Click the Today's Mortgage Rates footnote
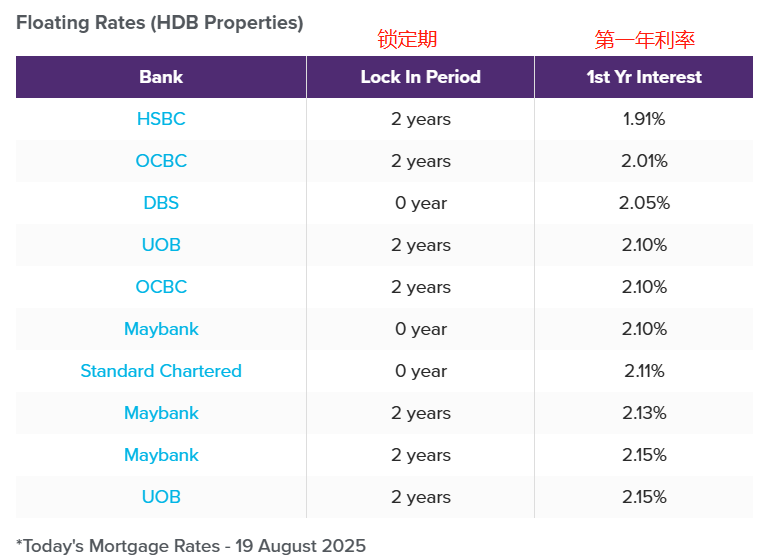Viewport: 764px width, 560px height. coord(191,546)
